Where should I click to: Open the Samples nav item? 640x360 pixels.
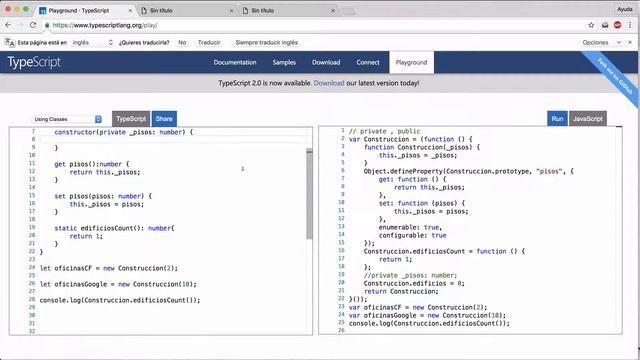tap(284, 62)
